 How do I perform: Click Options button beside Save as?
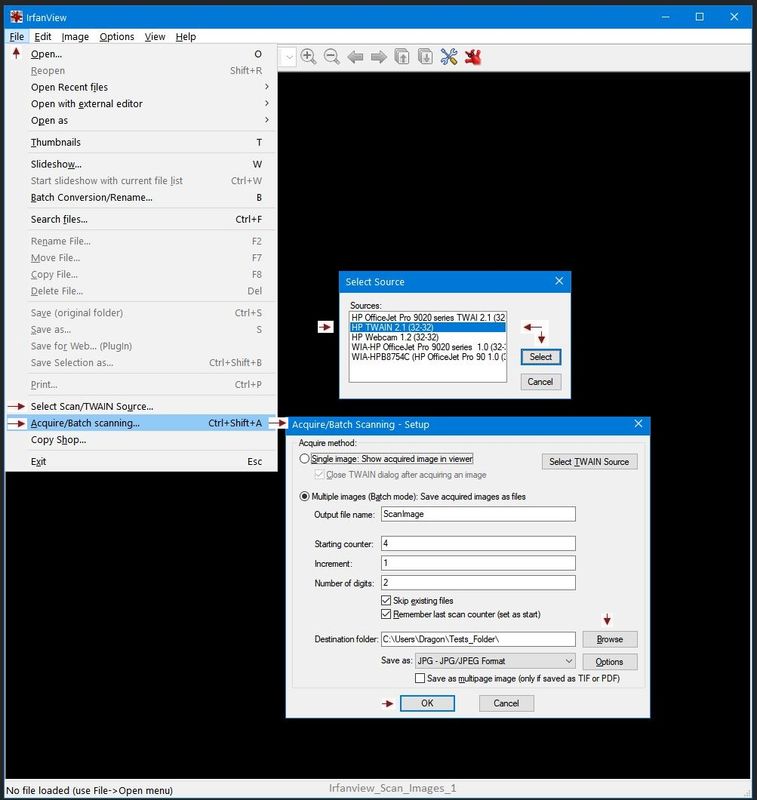coord(610,662)
